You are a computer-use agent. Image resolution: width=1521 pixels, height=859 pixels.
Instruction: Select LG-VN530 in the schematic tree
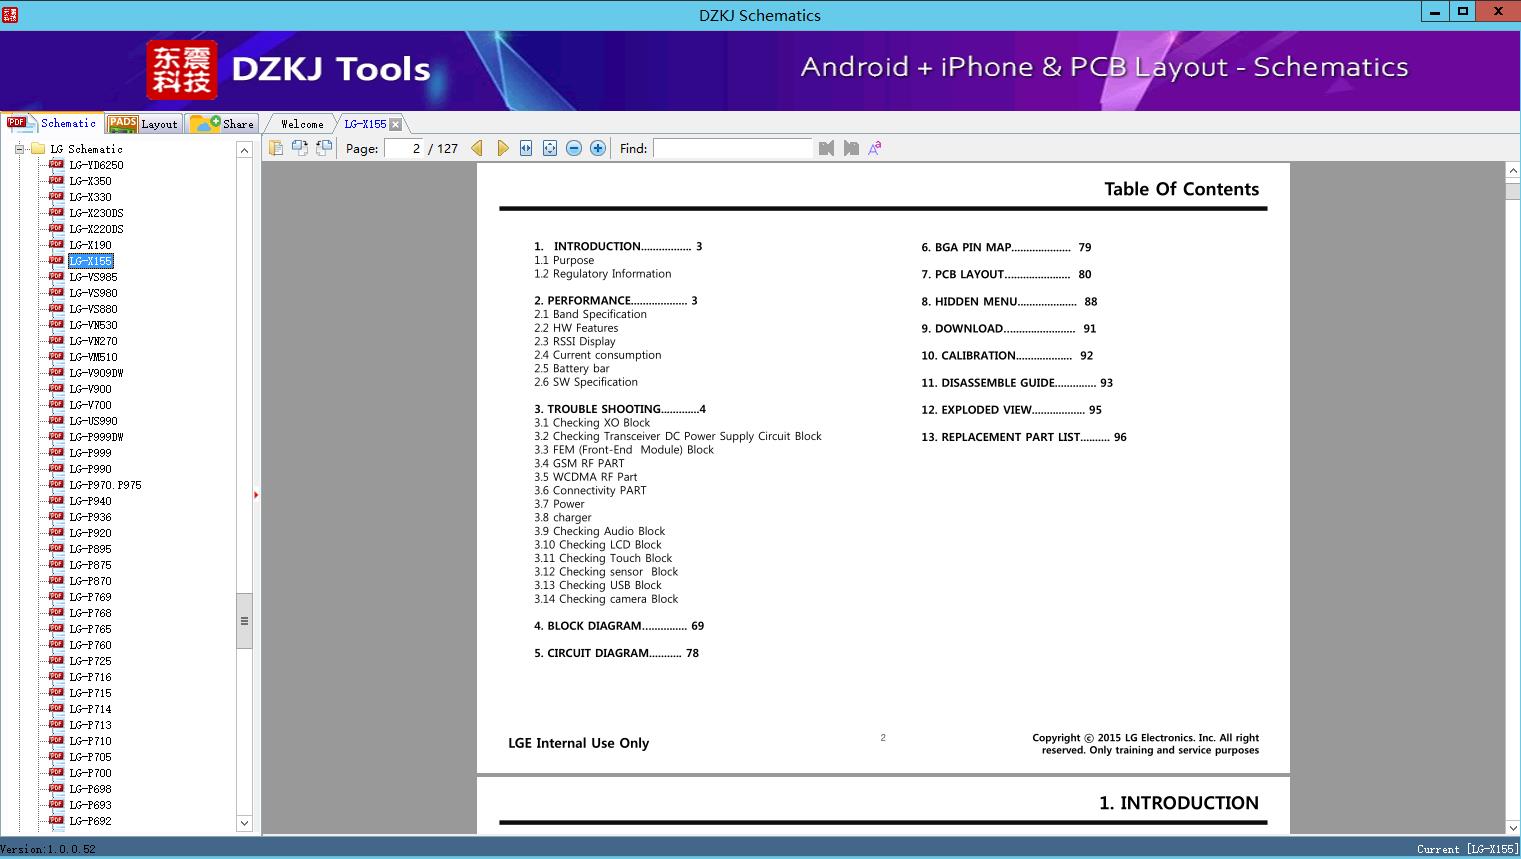(93, 325)
